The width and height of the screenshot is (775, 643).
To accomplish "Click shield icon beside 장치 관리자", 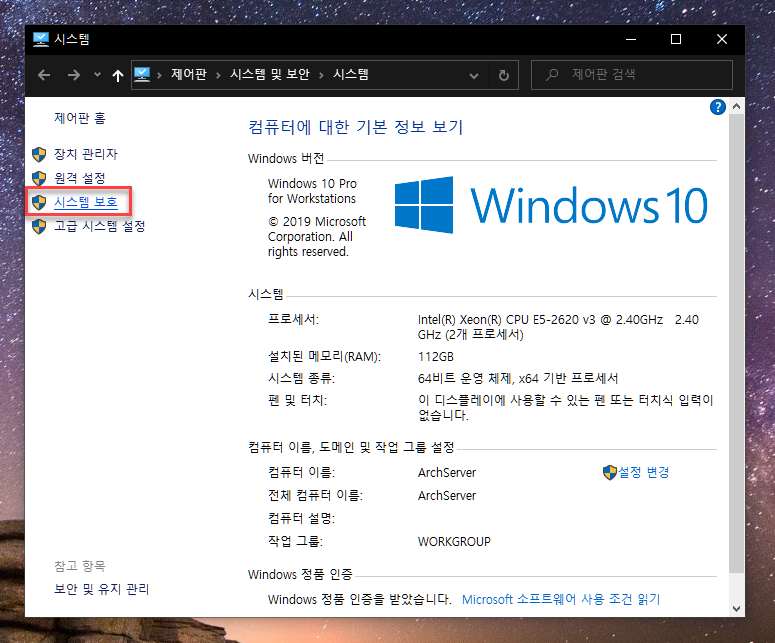I will pos(39,155).
